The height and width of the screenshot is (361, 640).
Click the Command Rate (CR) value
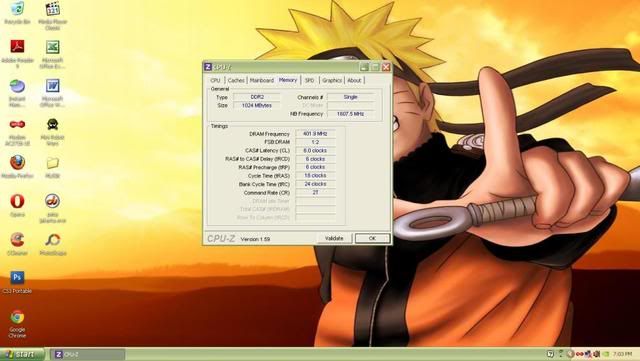pyautogui.click(x=316, y=192)
